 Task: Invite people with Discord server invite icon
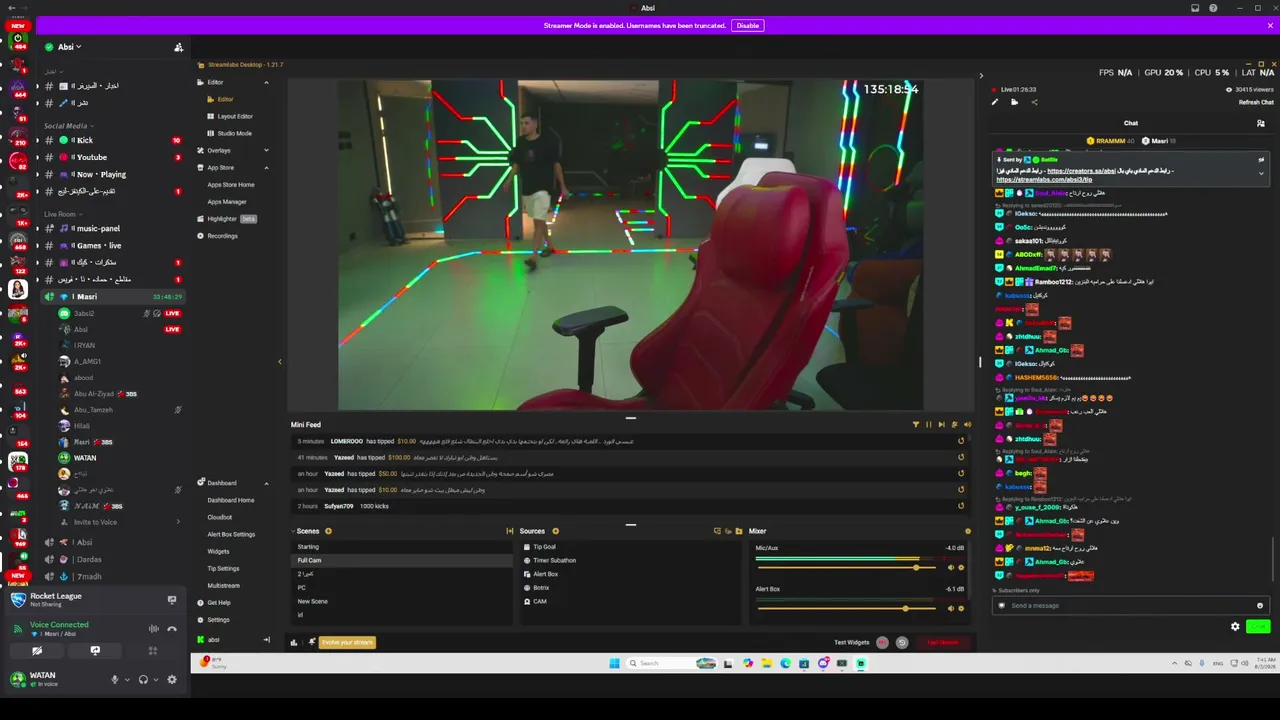(x=178, y=47)
